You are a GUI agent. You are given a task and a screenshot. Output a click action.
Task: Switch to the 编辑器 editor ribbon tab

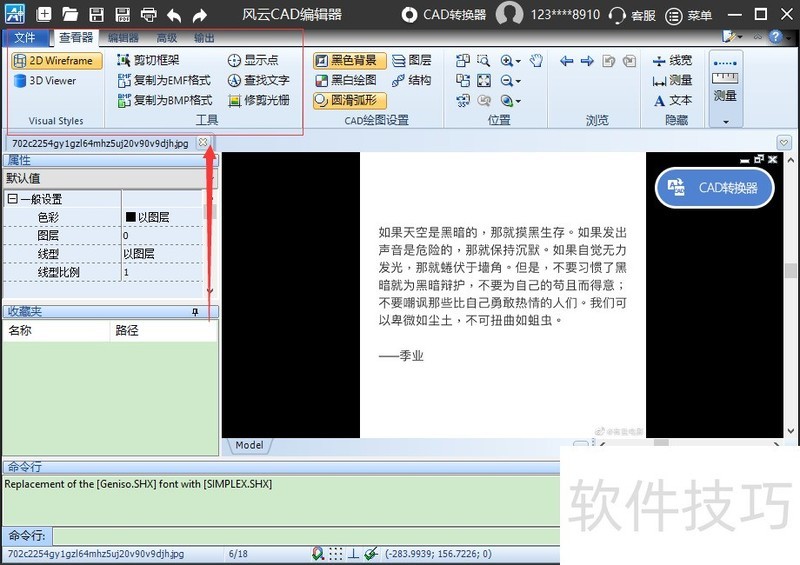pos(123,38)
